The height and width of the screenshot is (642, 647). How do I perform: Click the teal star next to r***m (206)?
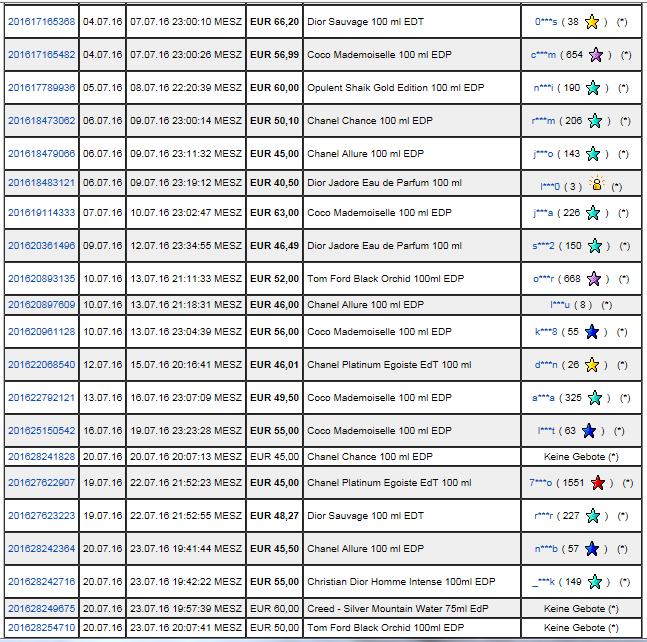coord(595,120)
